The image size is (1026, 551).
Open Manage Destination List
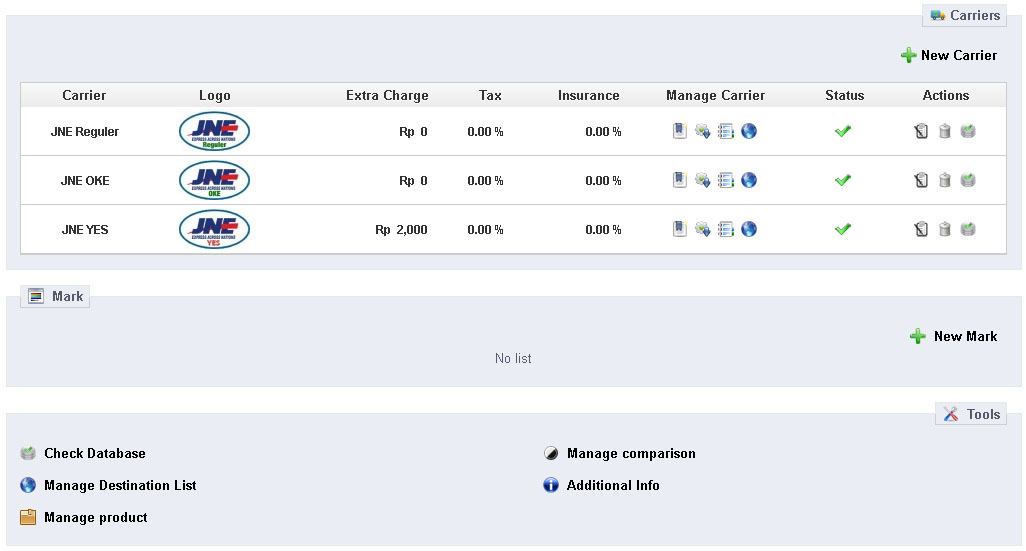[119, 485]
